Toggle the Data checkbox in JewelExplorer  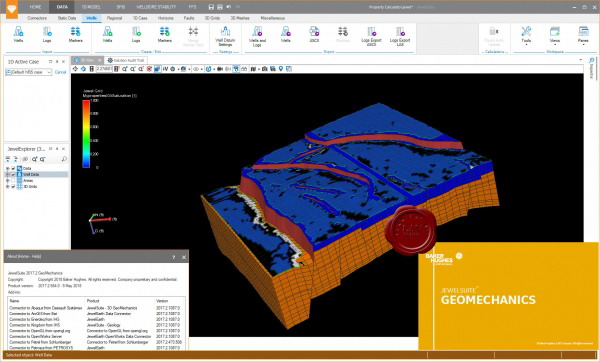click(13, 168)
